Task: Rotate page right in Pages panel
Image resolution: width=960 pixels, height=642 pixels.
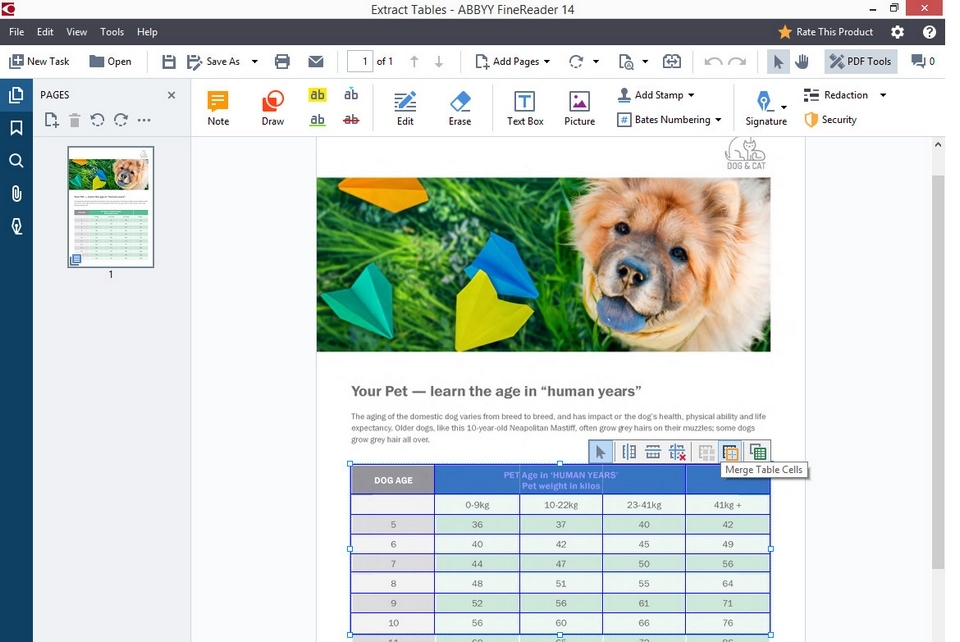Action: coord(121,120)
